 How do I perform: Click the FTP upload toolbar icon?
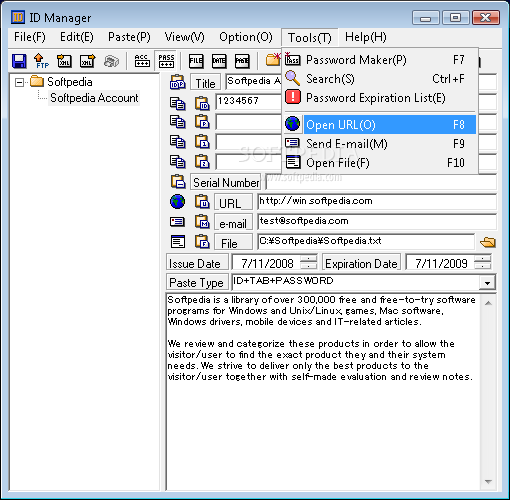(41, 61)
